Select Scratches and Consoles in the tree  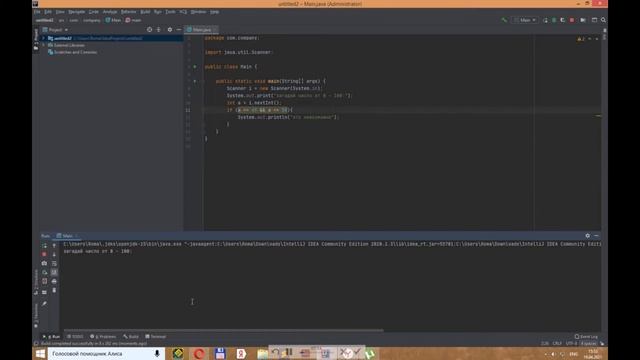[73, 52]
